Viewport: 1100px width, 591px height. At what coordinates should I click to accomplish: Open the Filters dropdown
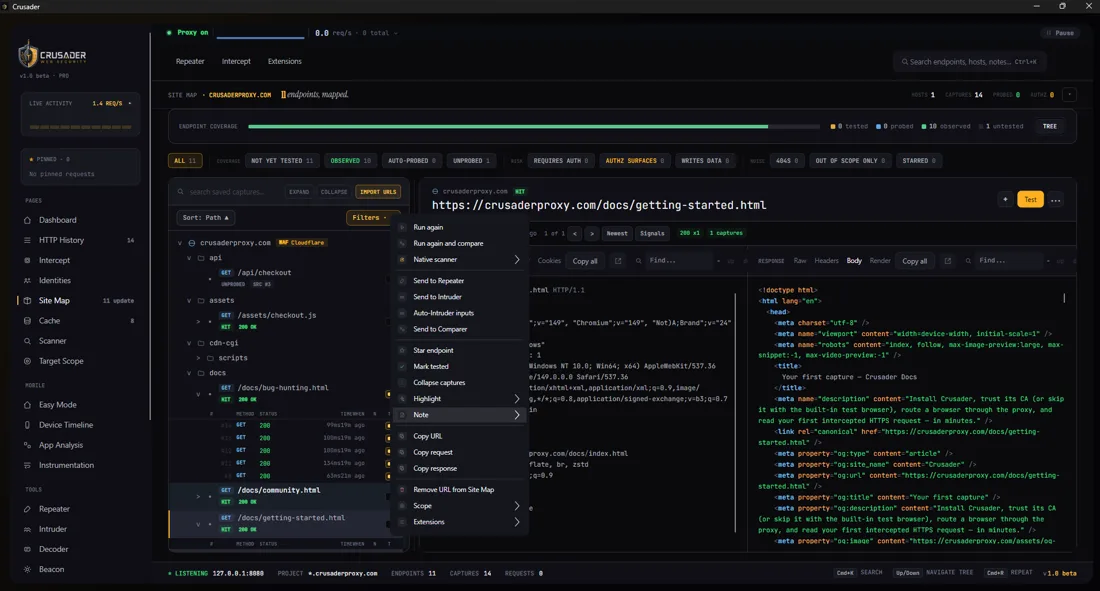coord(370,218)
